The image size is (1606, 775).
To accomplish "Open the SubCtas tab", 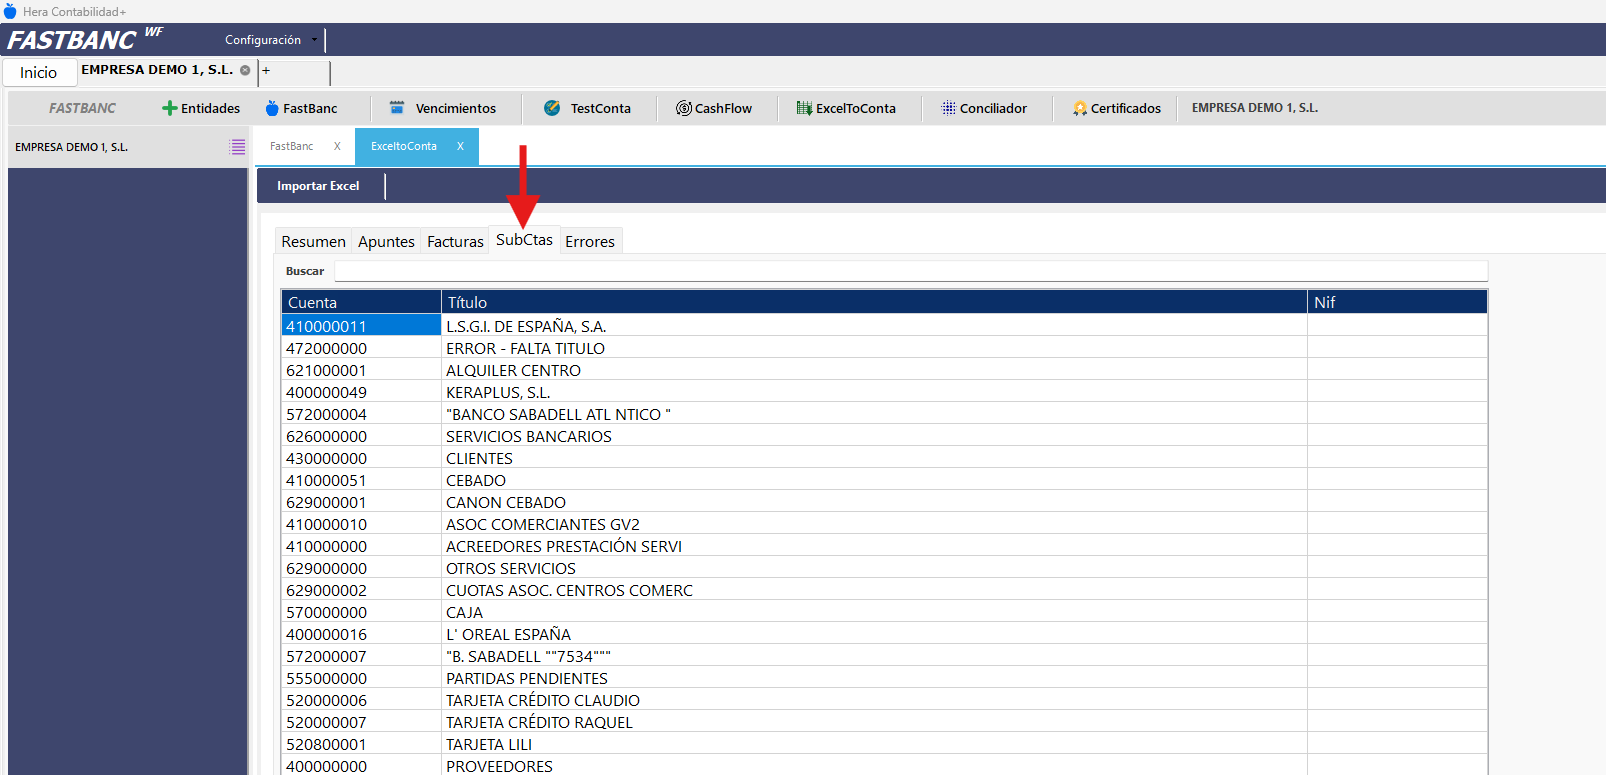I will coord(524,240).
